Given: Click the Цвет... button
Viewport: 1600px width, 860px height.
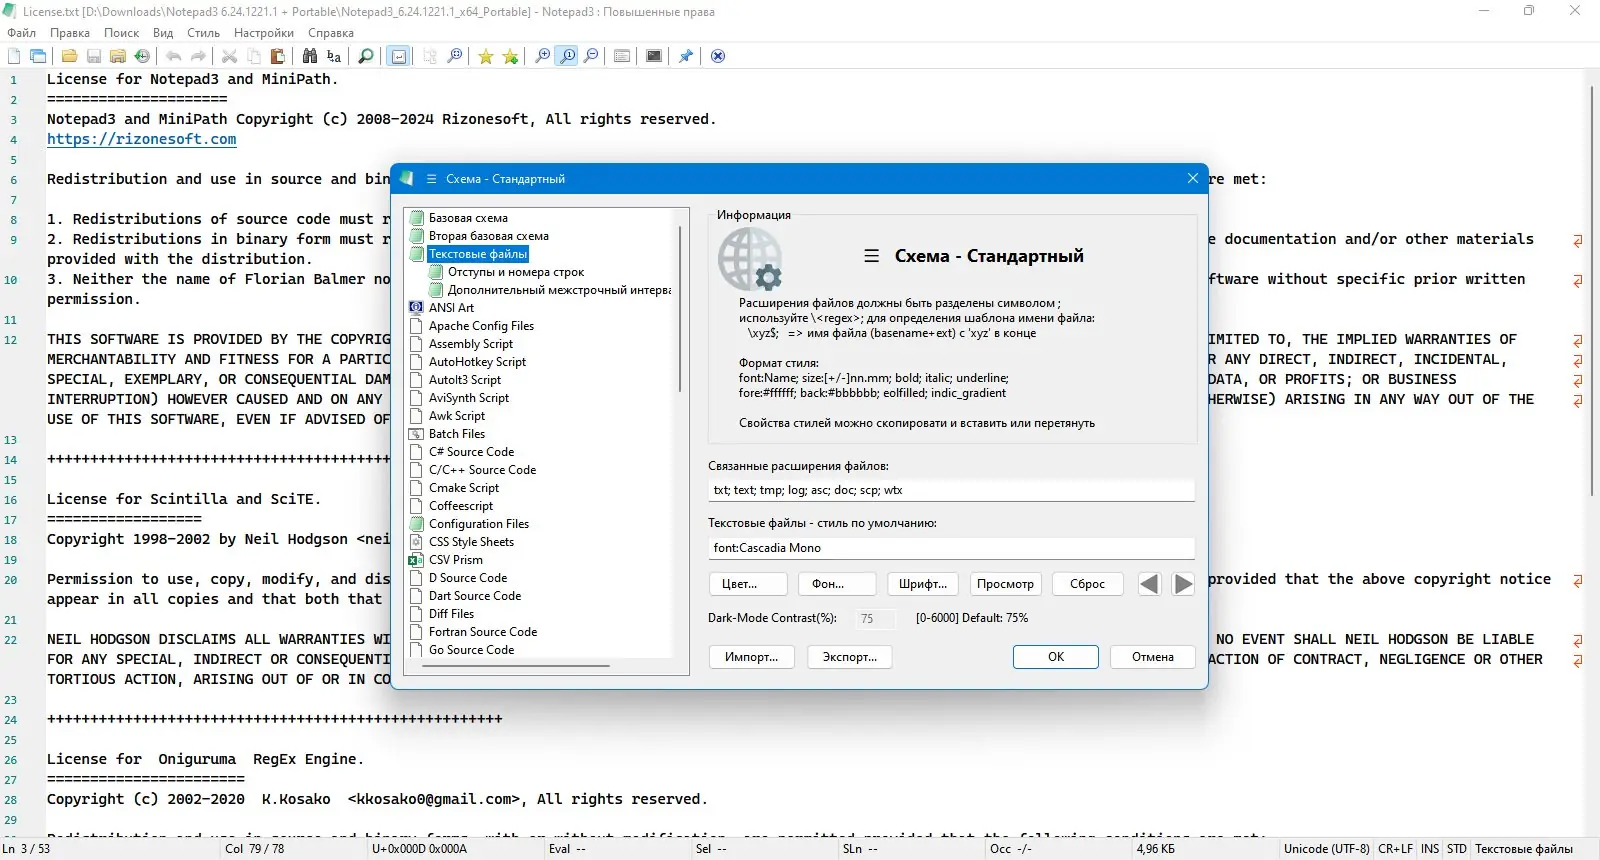Looking at the screenshot, I should (x=749, y=584).
